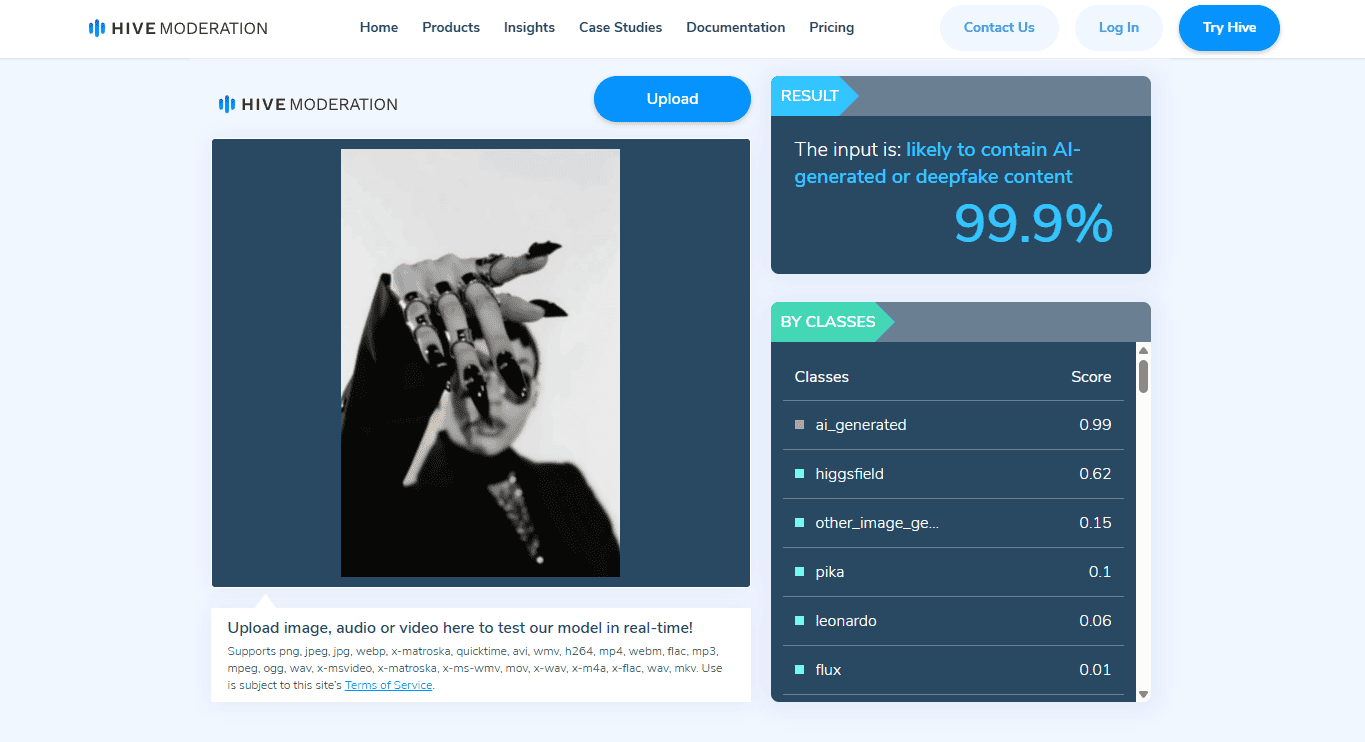This screenshot has width=1365, height=742.
Task: Click the flux class square marker
Action: (x=799, y=670)
